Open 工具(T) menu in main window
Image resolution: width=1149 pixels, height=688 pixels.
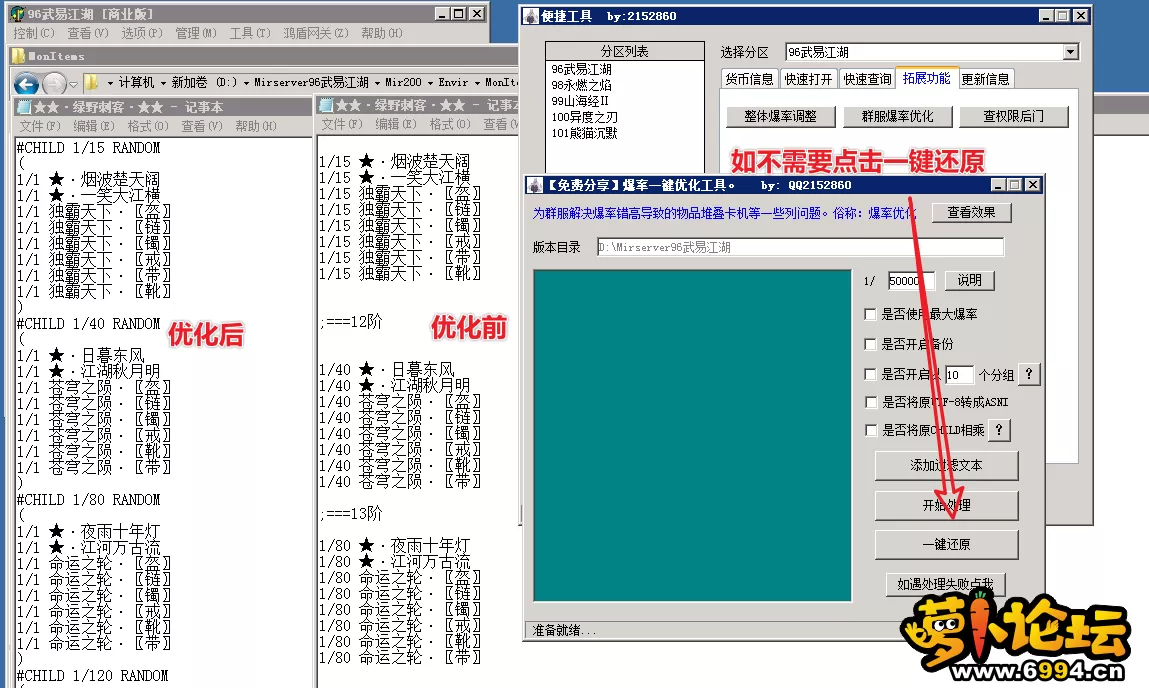(250, 33)
